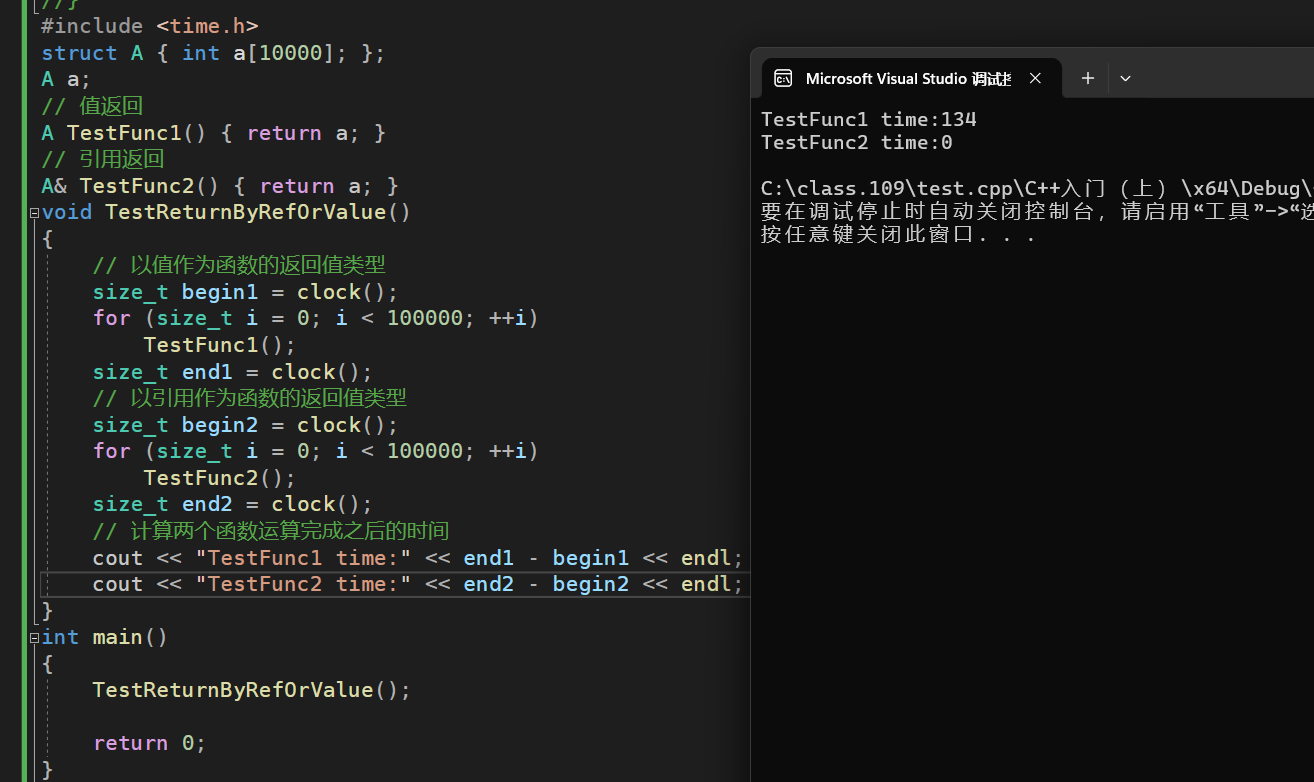The width and height of the screenshot is (1314, 782).
Task: Open a new terminal tab with plus button
Action: (1088, 78)
